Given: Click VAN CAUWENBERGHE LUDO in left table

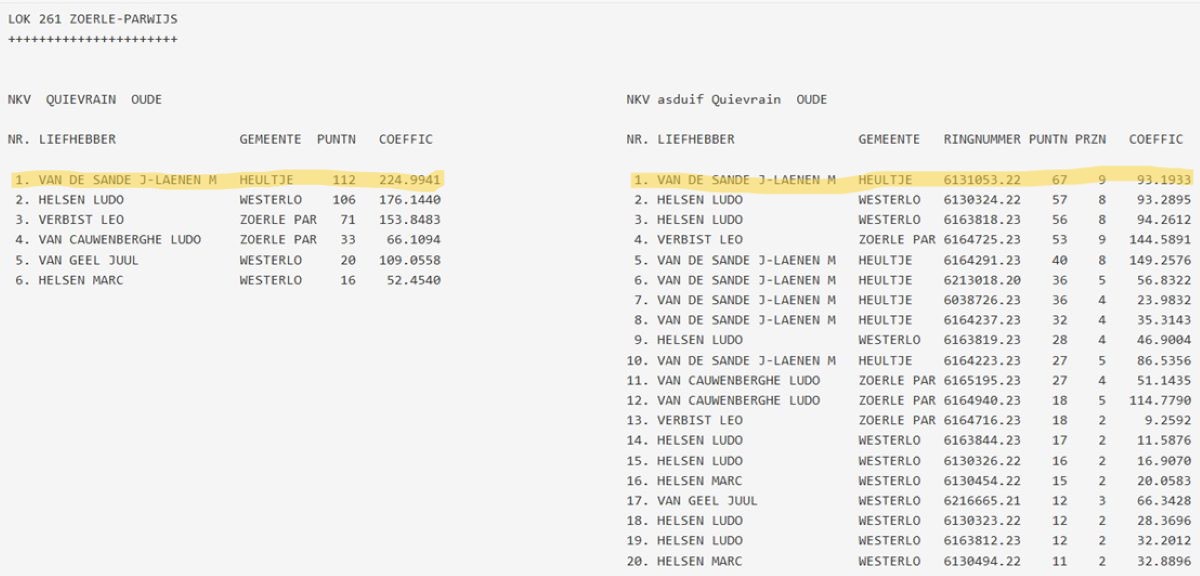Looking at the screenshot, I should point(119,240).
